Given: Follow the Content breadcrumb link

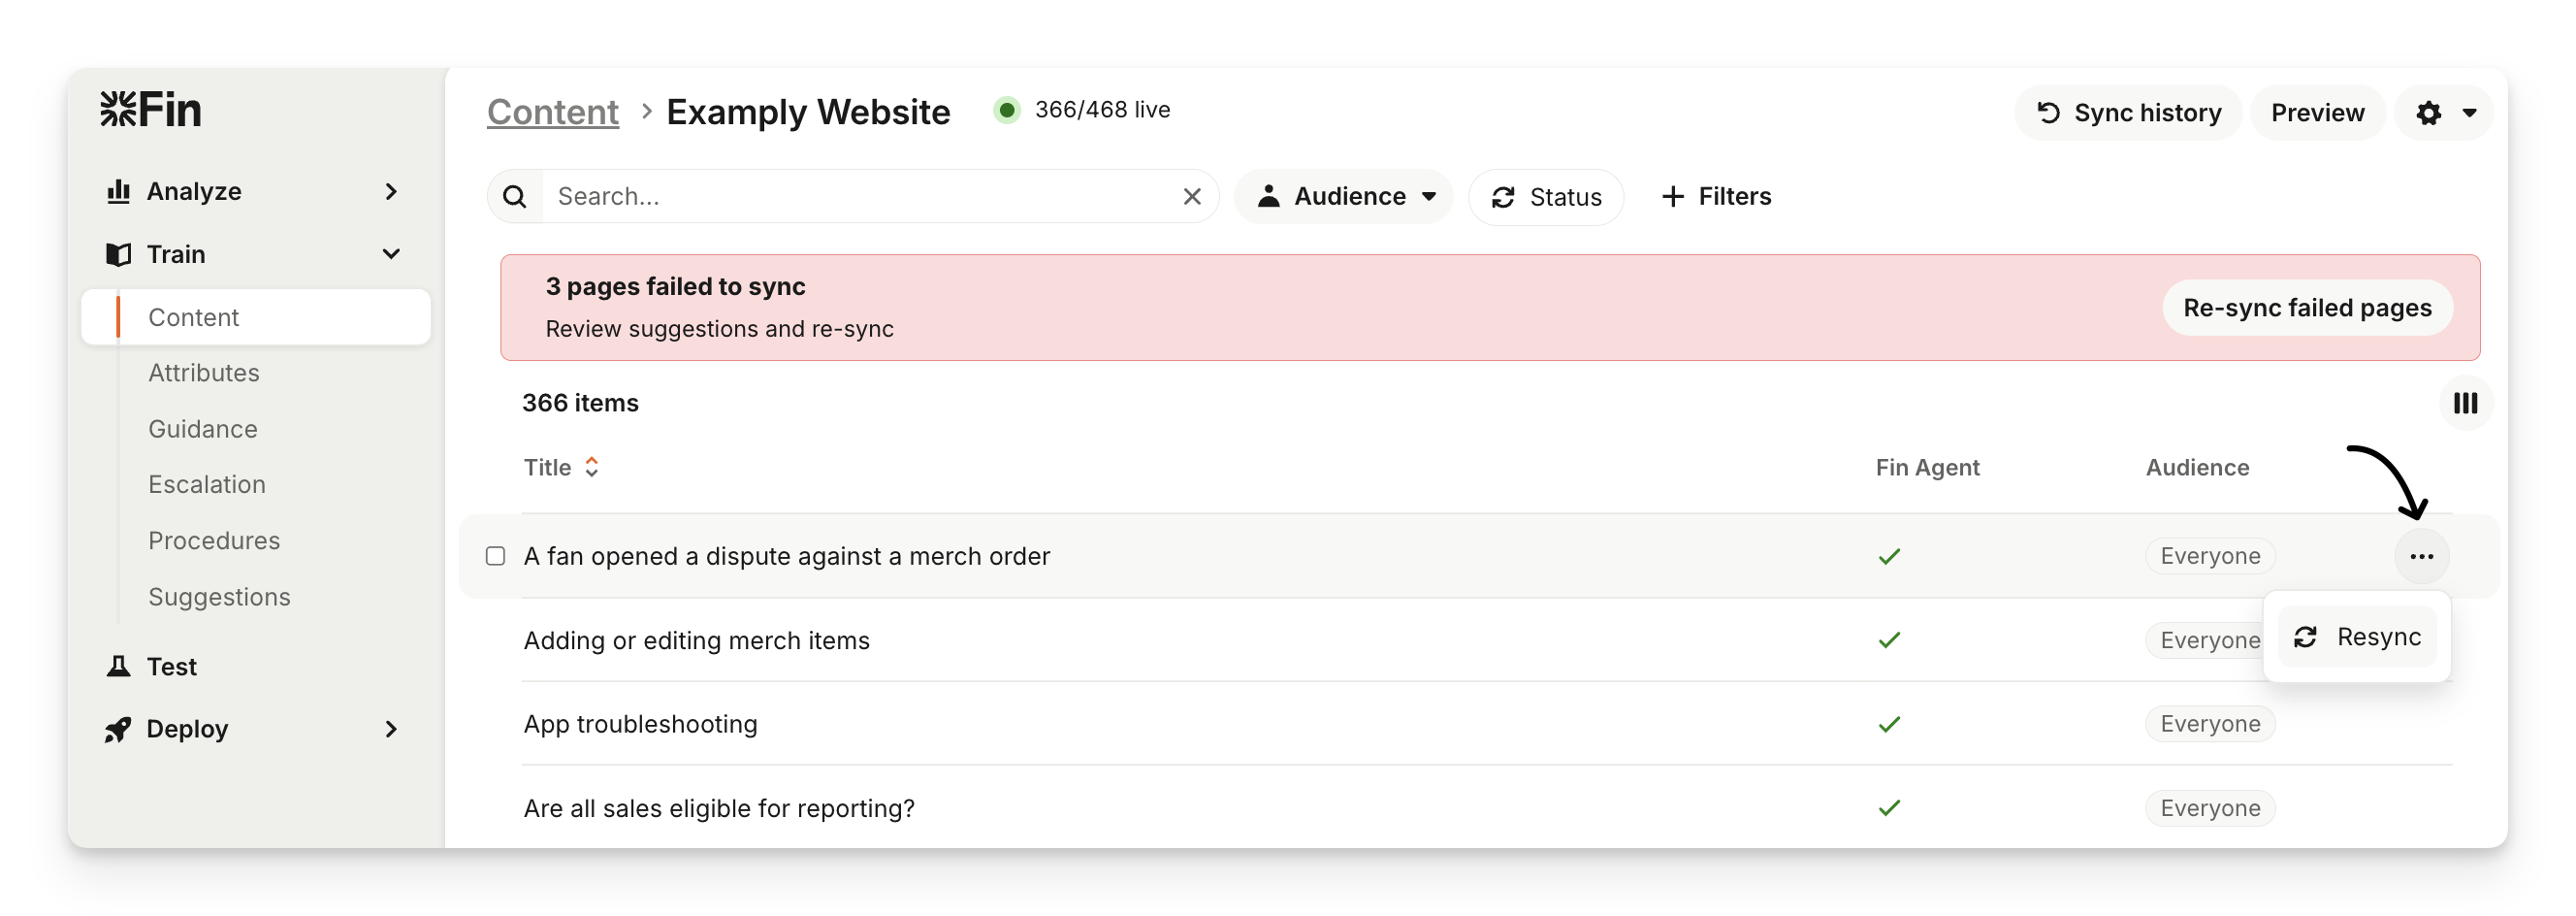Looking at the screenshot, I should [552, 112].
